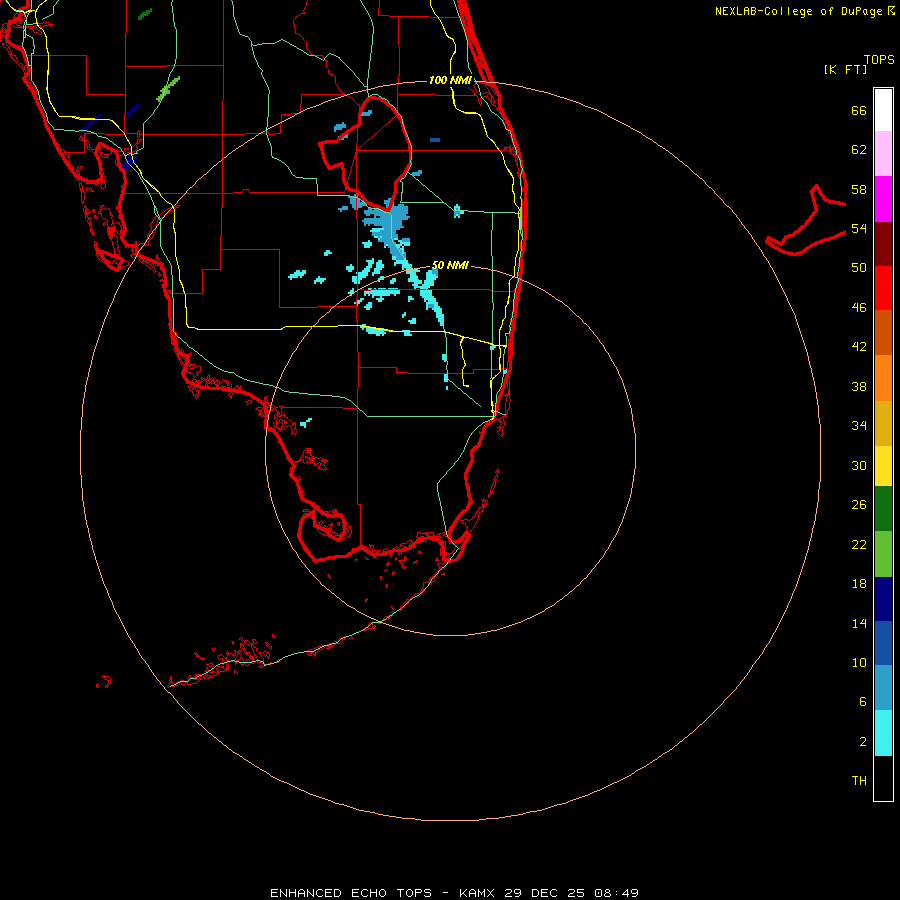
Task: Click the '34' legend scale value
Action: [x=859, y=425]
